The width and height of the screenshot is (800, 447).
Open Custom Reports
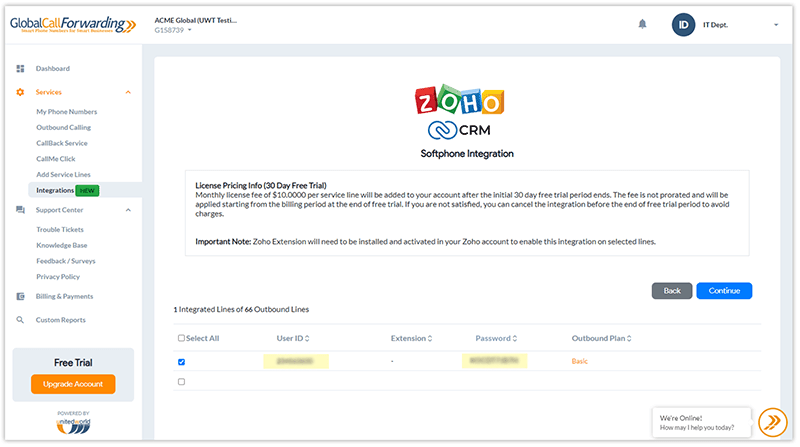(x=61, y=320)
